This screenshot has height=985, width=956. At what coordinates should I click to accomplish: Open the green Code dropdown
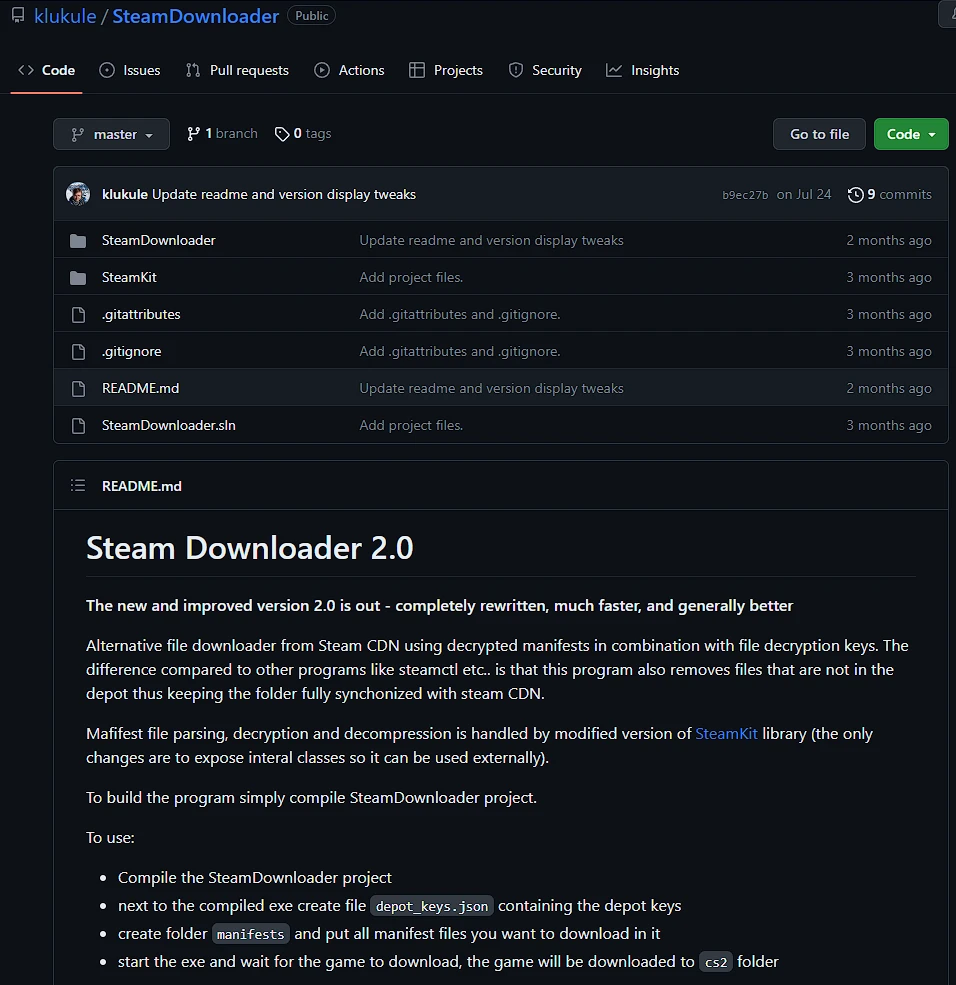tap(910, 134)
